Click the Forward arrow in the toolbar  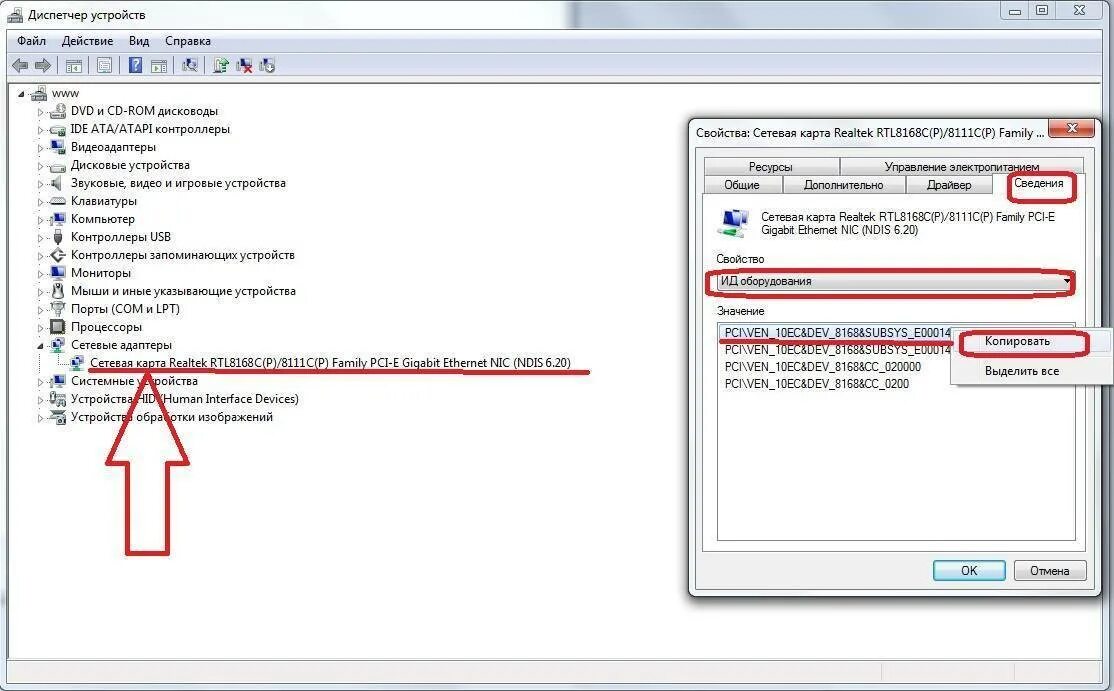[x=43, y=66]
